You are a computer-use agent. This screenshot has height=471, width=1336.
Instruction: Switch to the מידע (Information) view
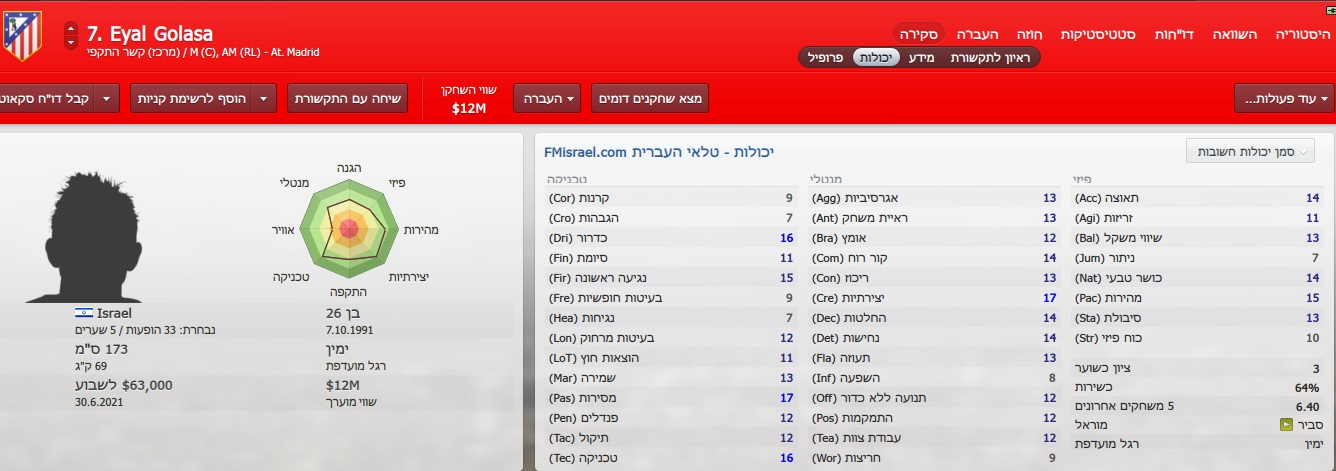921,57
